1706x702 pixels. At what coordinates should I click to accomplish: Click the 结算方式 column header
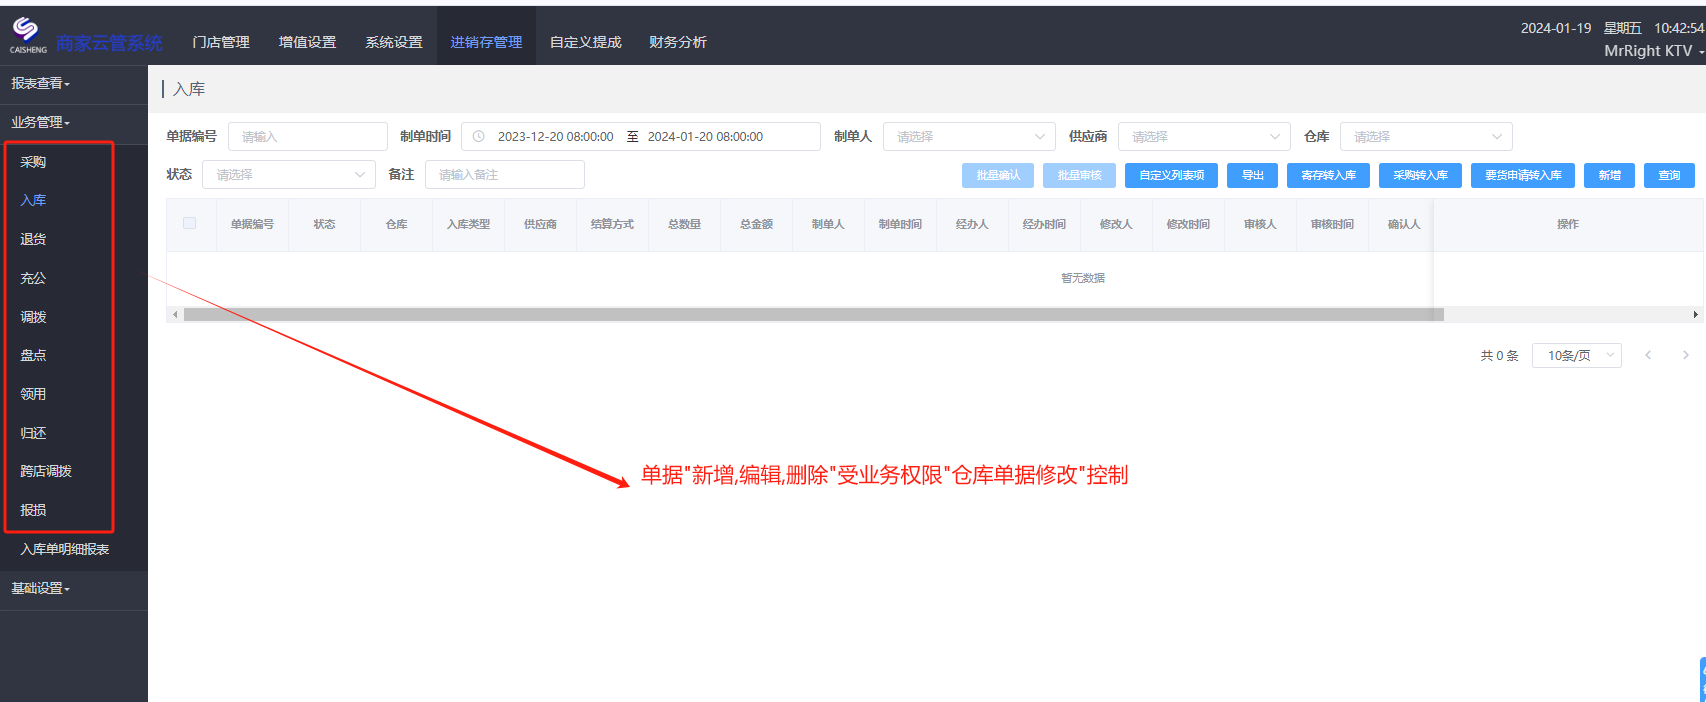tap(612, 224)
